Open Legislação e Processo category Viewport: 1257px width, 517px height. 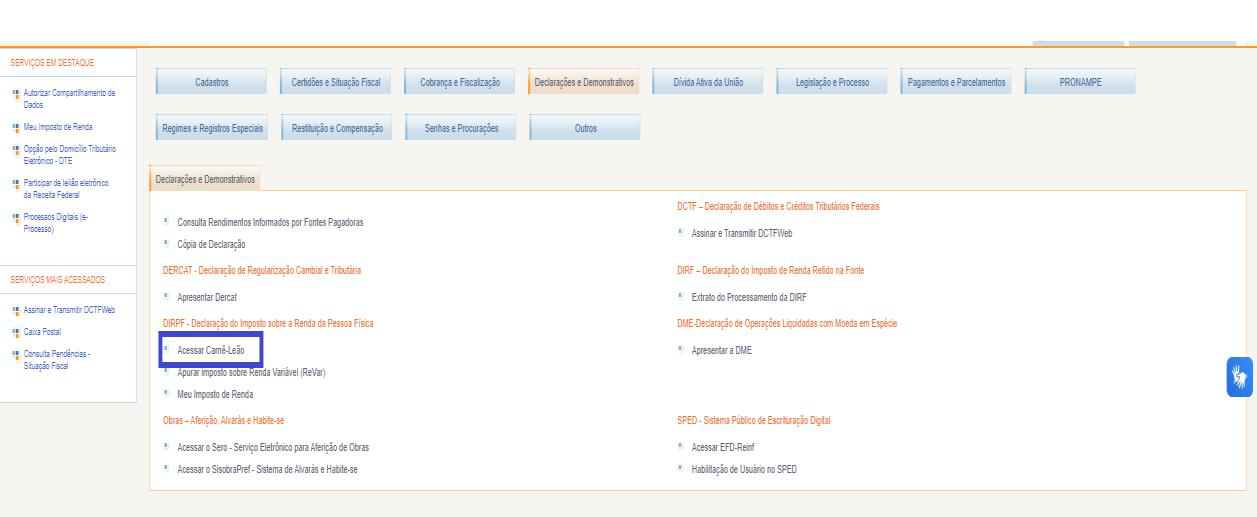832,82
